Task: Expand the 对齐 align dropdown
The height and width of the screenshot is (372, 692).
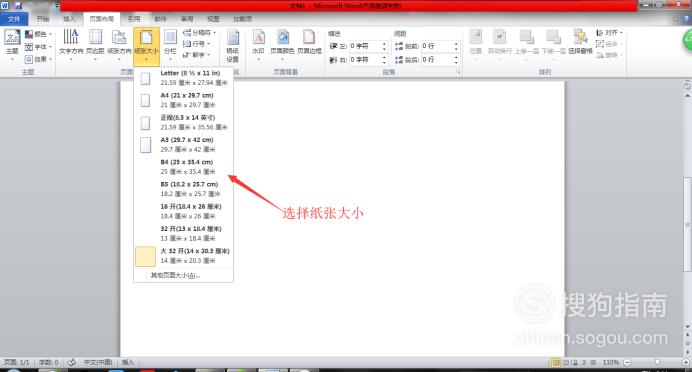Action: [x=609, y=33]
